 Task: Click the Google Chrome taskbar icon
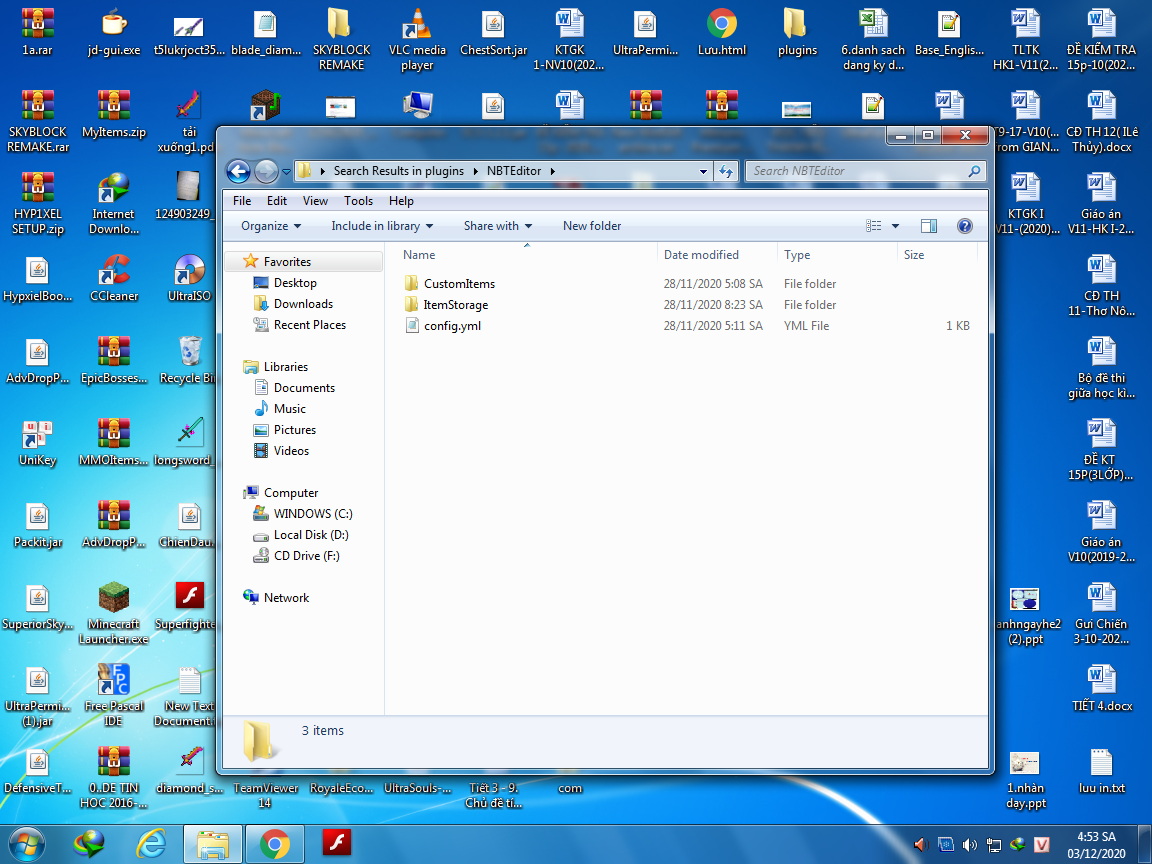pyautogui.click(x=275, y=844)
